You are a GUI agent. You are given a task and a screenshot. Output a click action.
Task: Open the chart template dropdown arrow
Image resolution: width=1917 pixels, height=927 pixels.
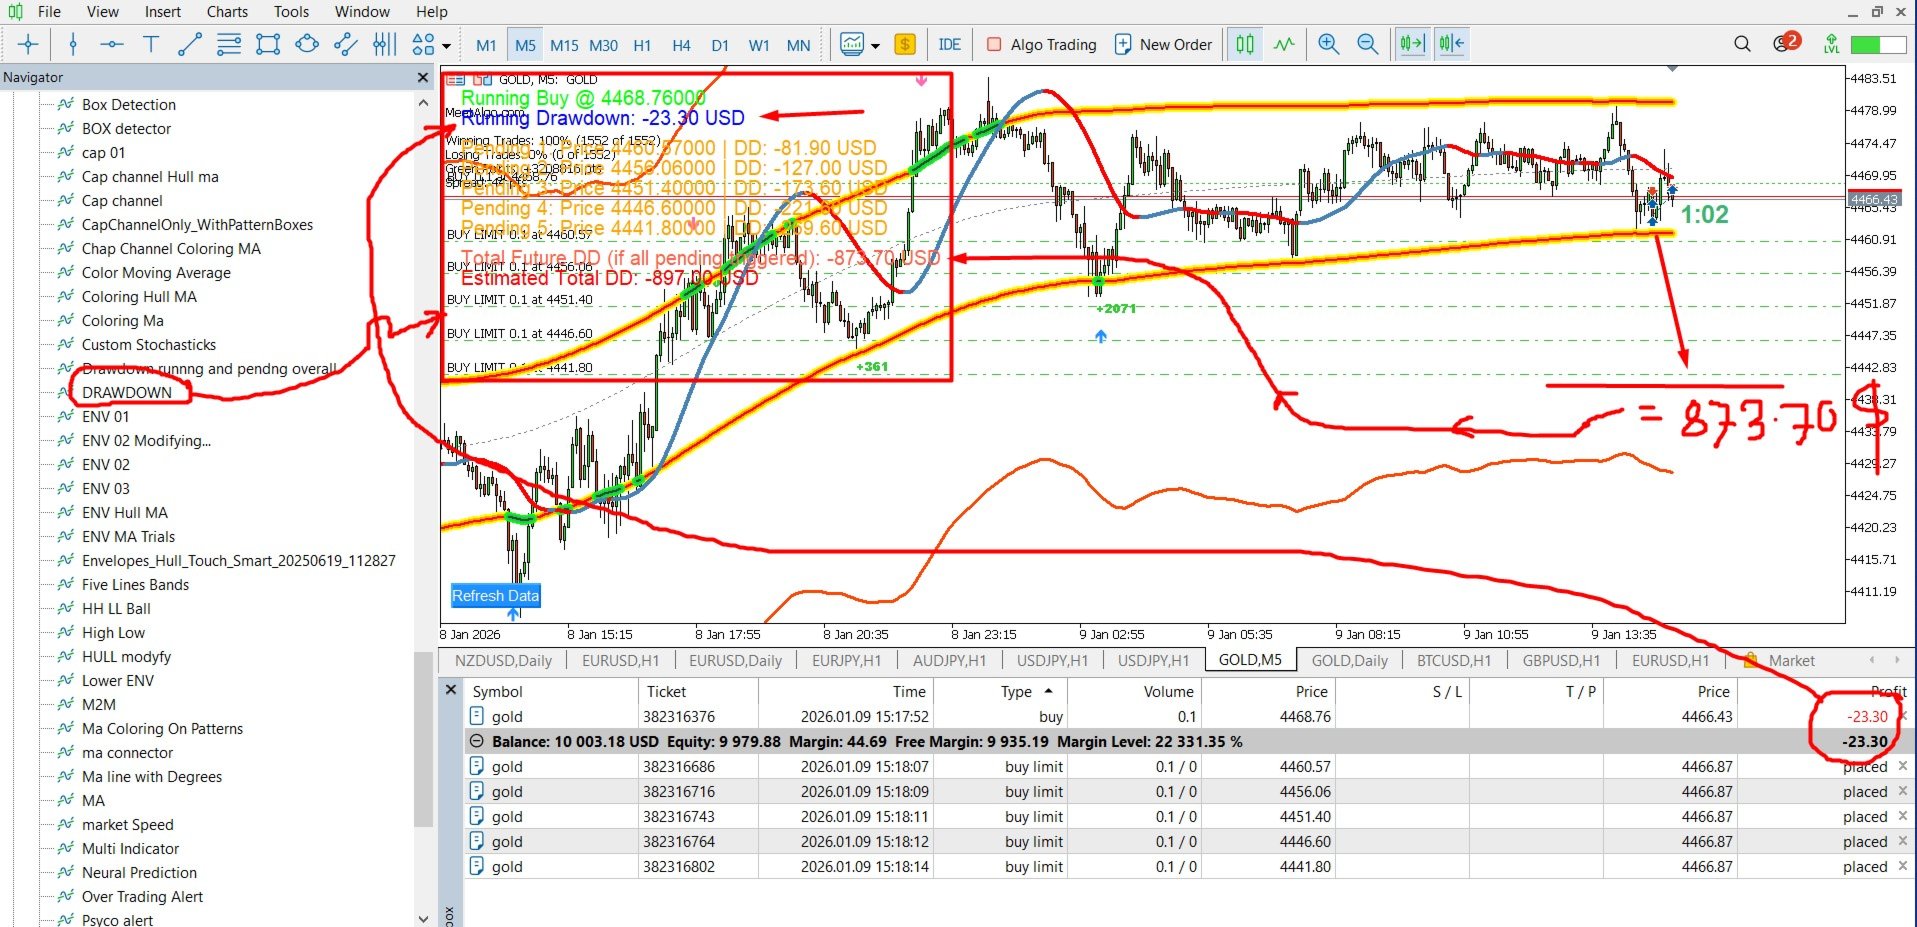(x=875, y=45)
